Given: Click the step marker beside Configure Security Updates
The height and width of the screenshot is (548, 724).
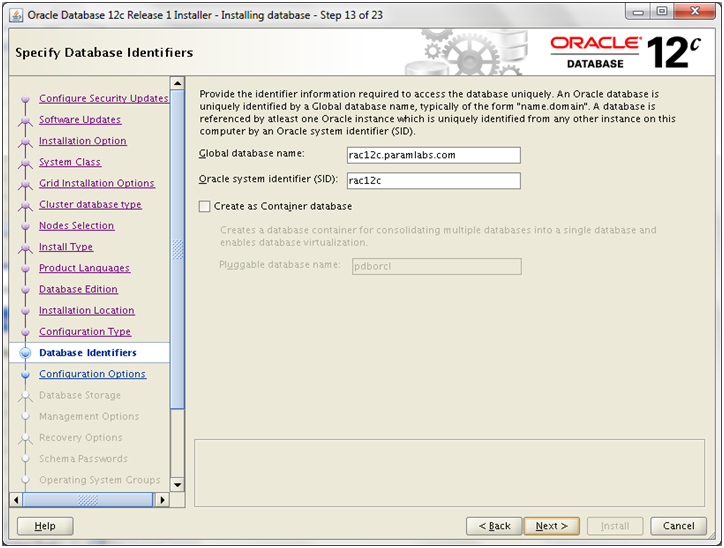Looking at the screenshot, I should [25, 99].
